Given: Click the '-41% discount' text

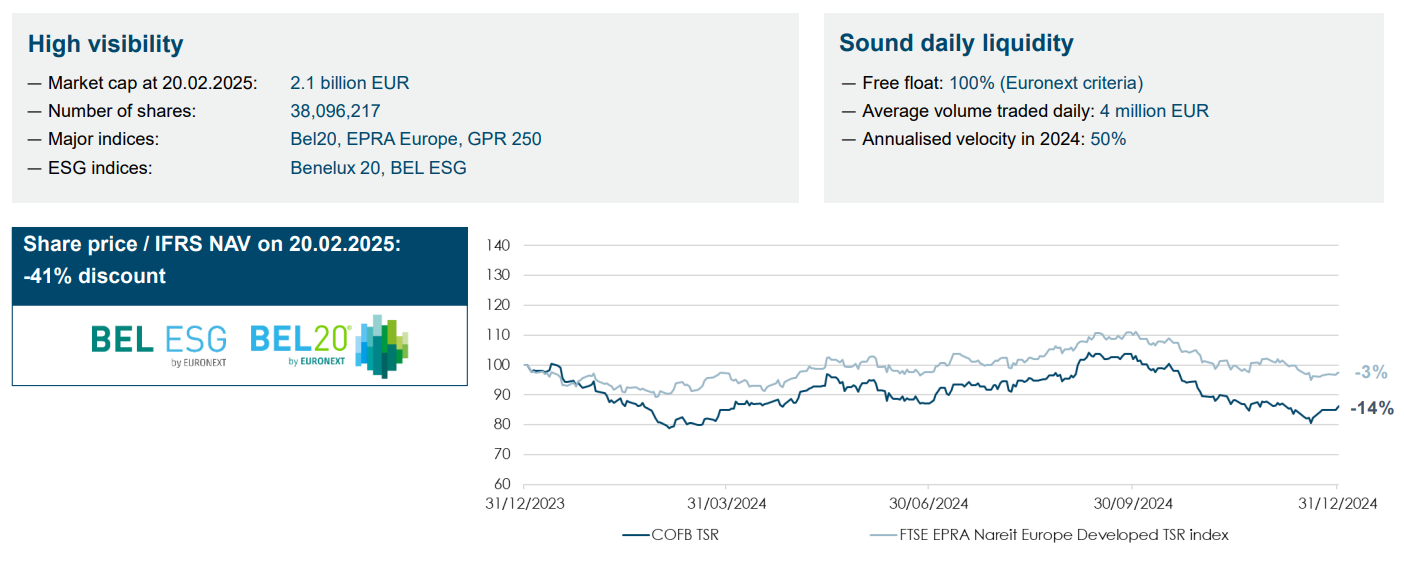Looking at the screenshot, I should (x=95, y=276).
